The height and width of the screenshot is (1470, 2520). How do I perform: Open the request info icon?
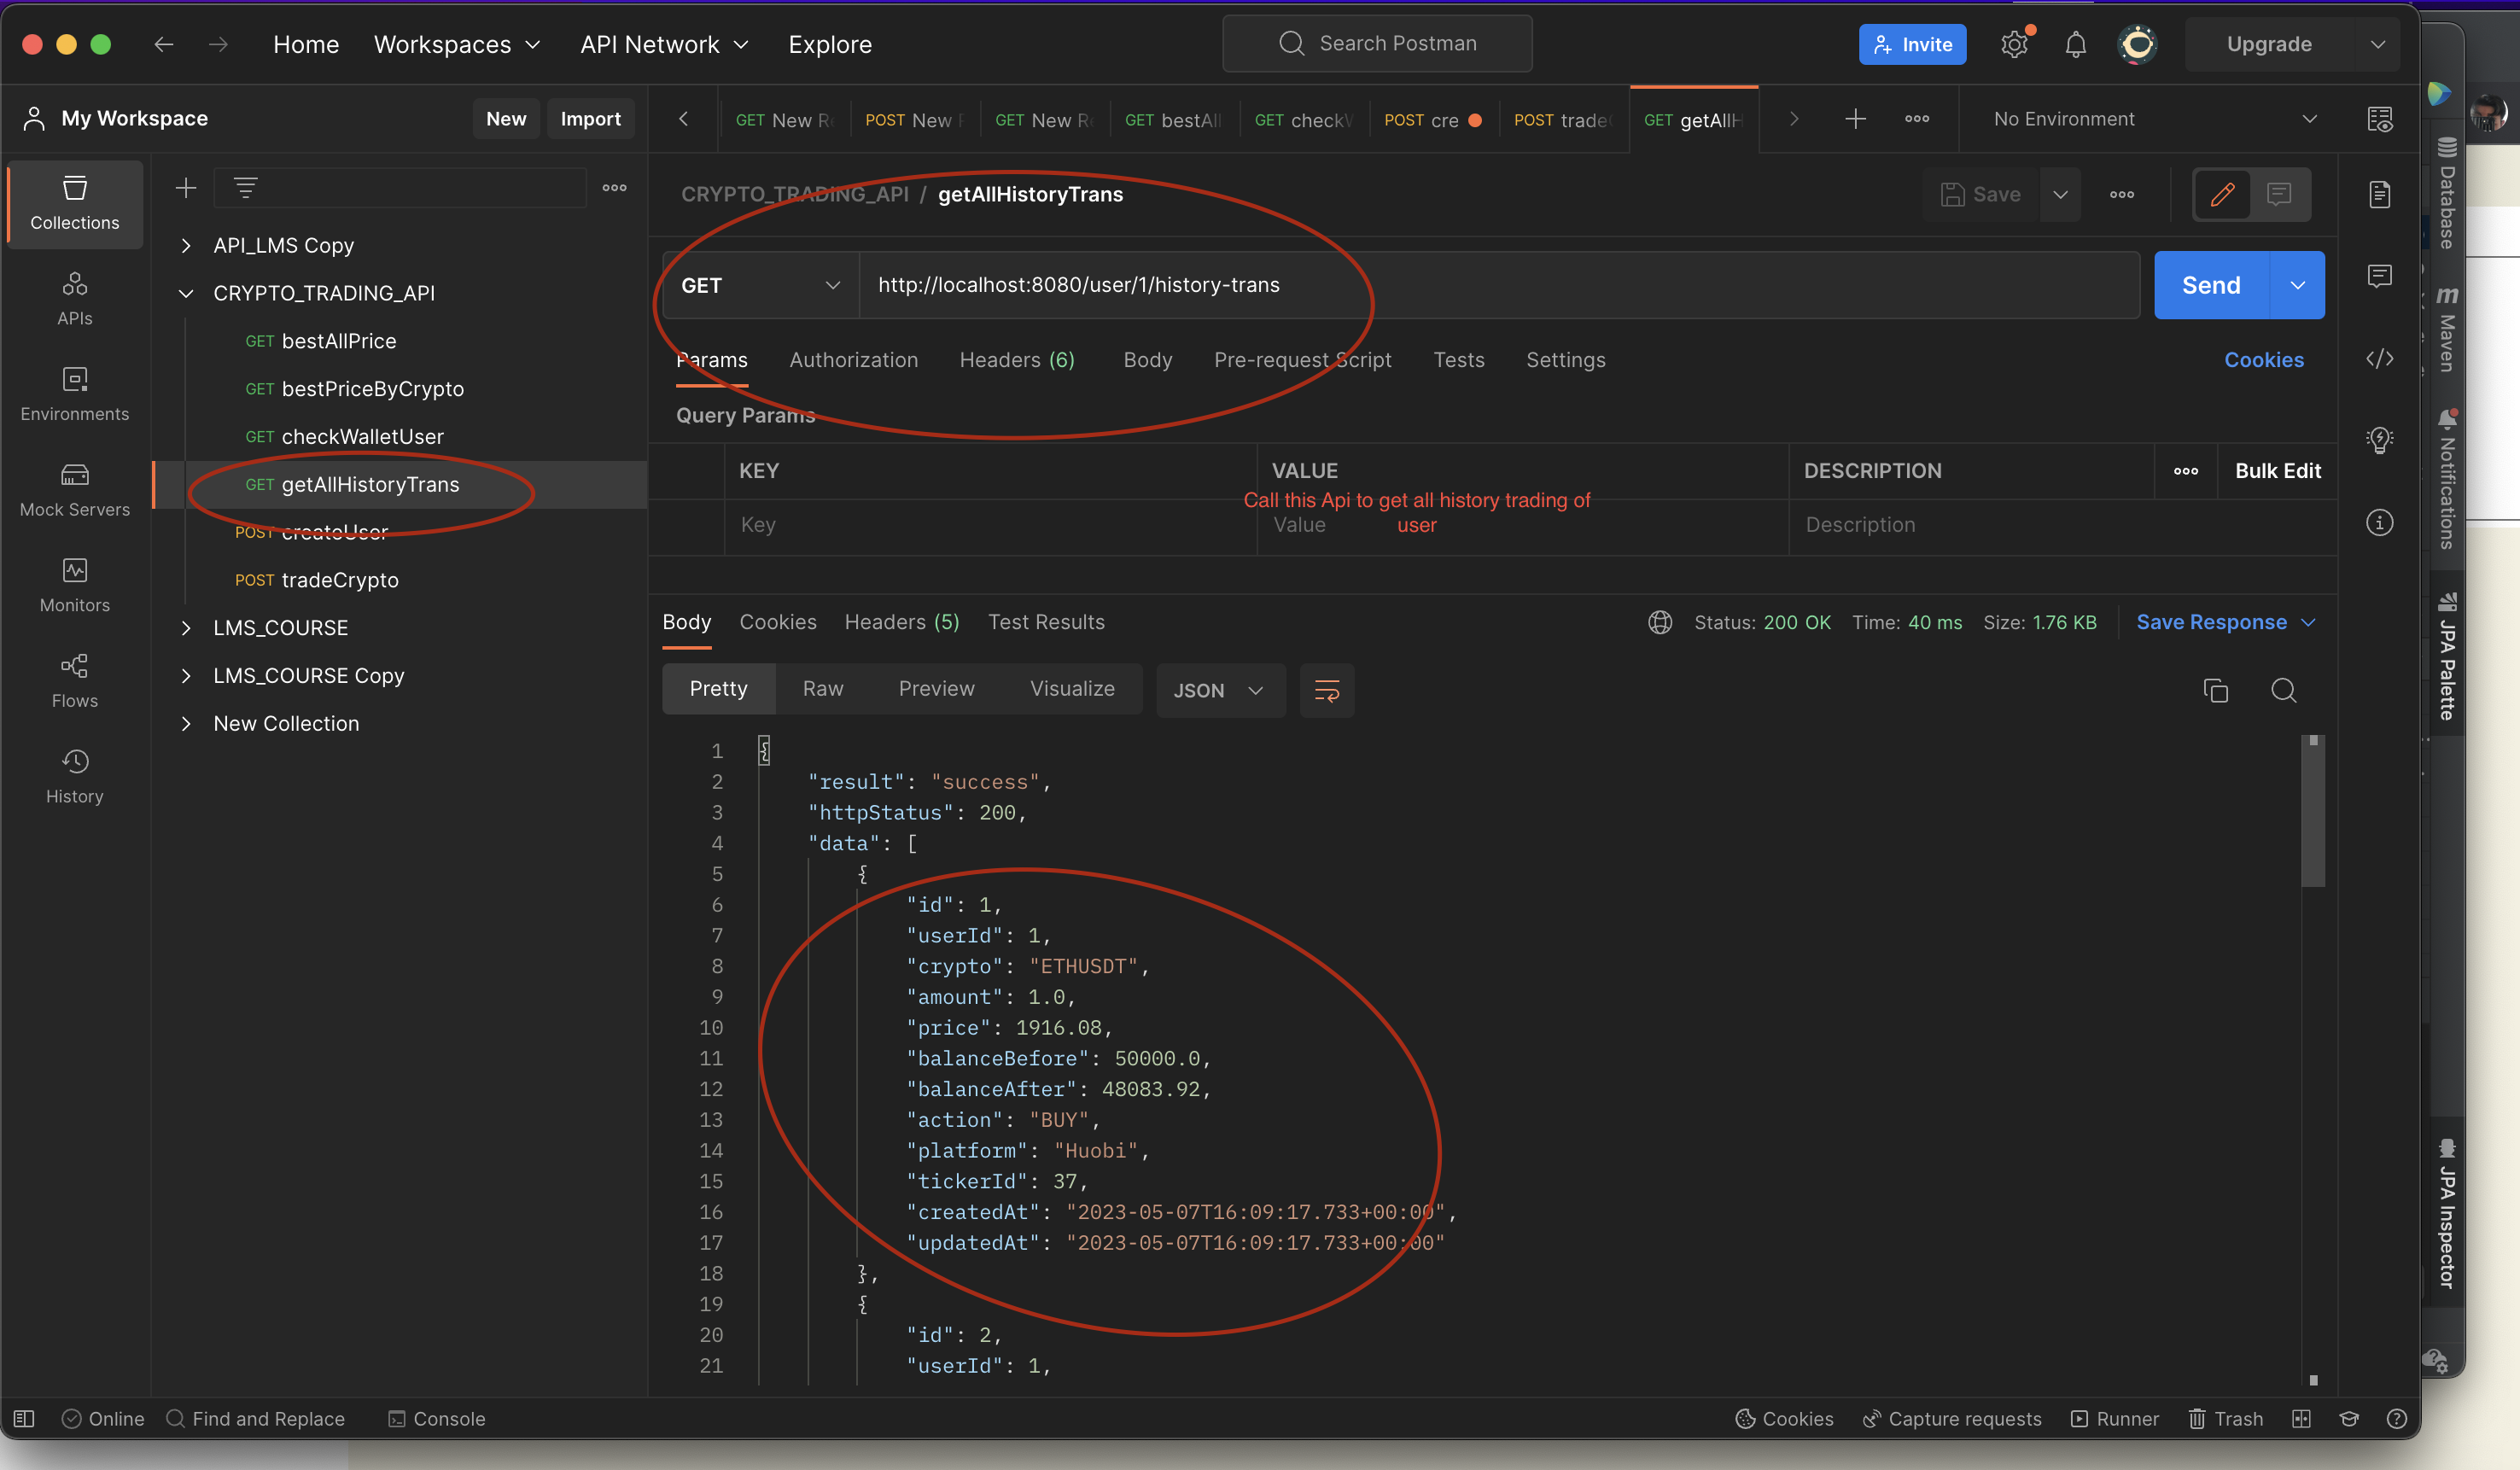[2380, 522]
